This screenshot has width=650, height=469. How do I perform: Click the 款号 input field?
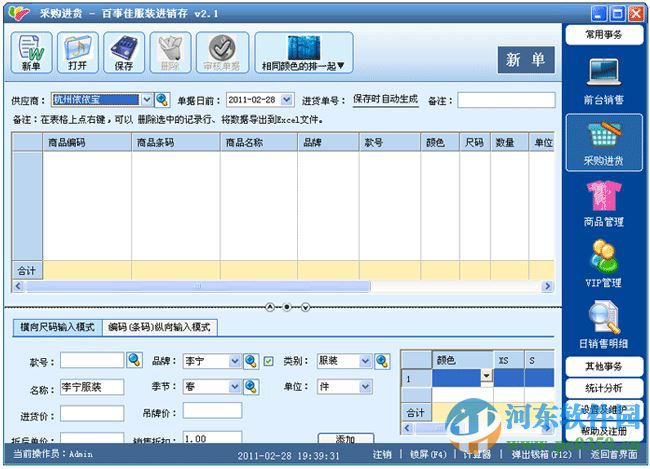(x=92, y=360)
